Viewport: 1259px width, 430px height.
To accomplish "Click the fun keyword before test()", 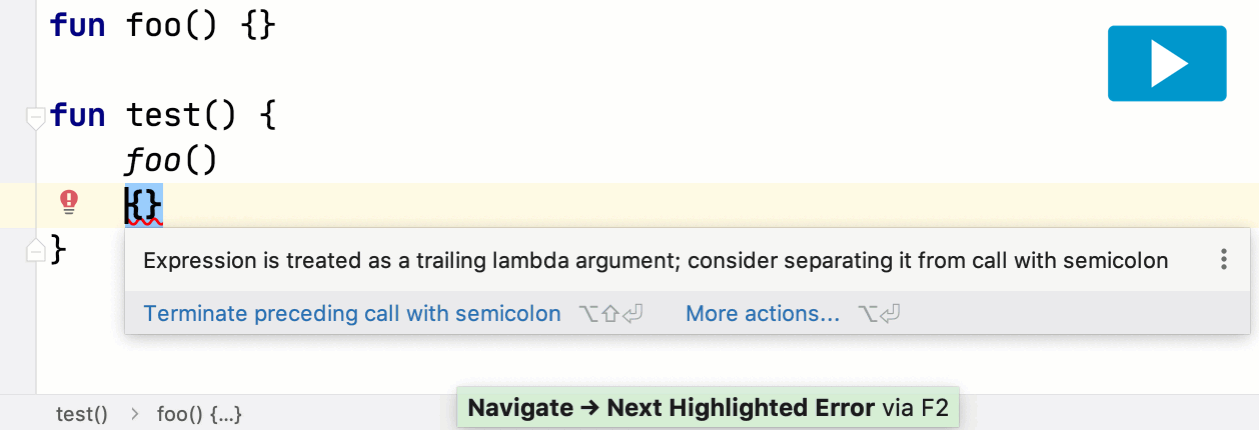I will tap(78, 115).
